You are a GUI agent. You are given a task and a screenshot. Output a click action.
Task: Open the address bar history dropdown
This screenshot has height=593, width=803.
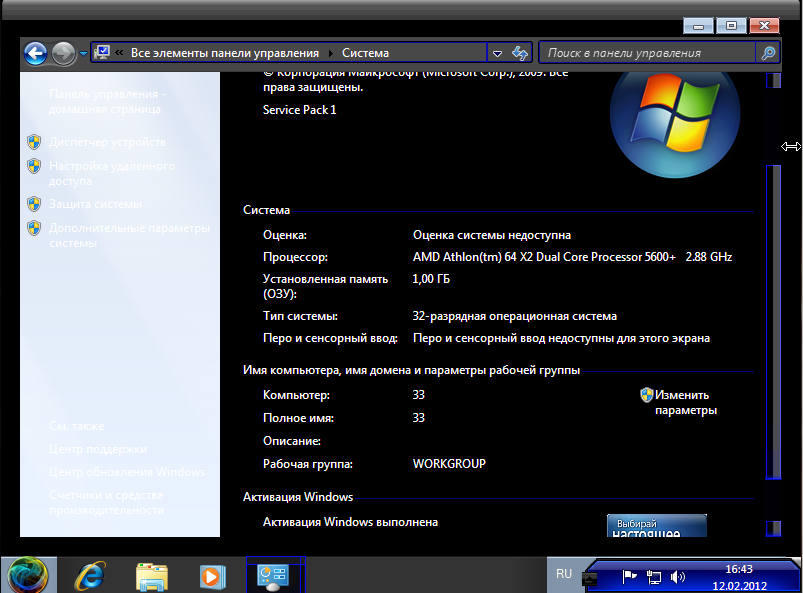(497, 53)
